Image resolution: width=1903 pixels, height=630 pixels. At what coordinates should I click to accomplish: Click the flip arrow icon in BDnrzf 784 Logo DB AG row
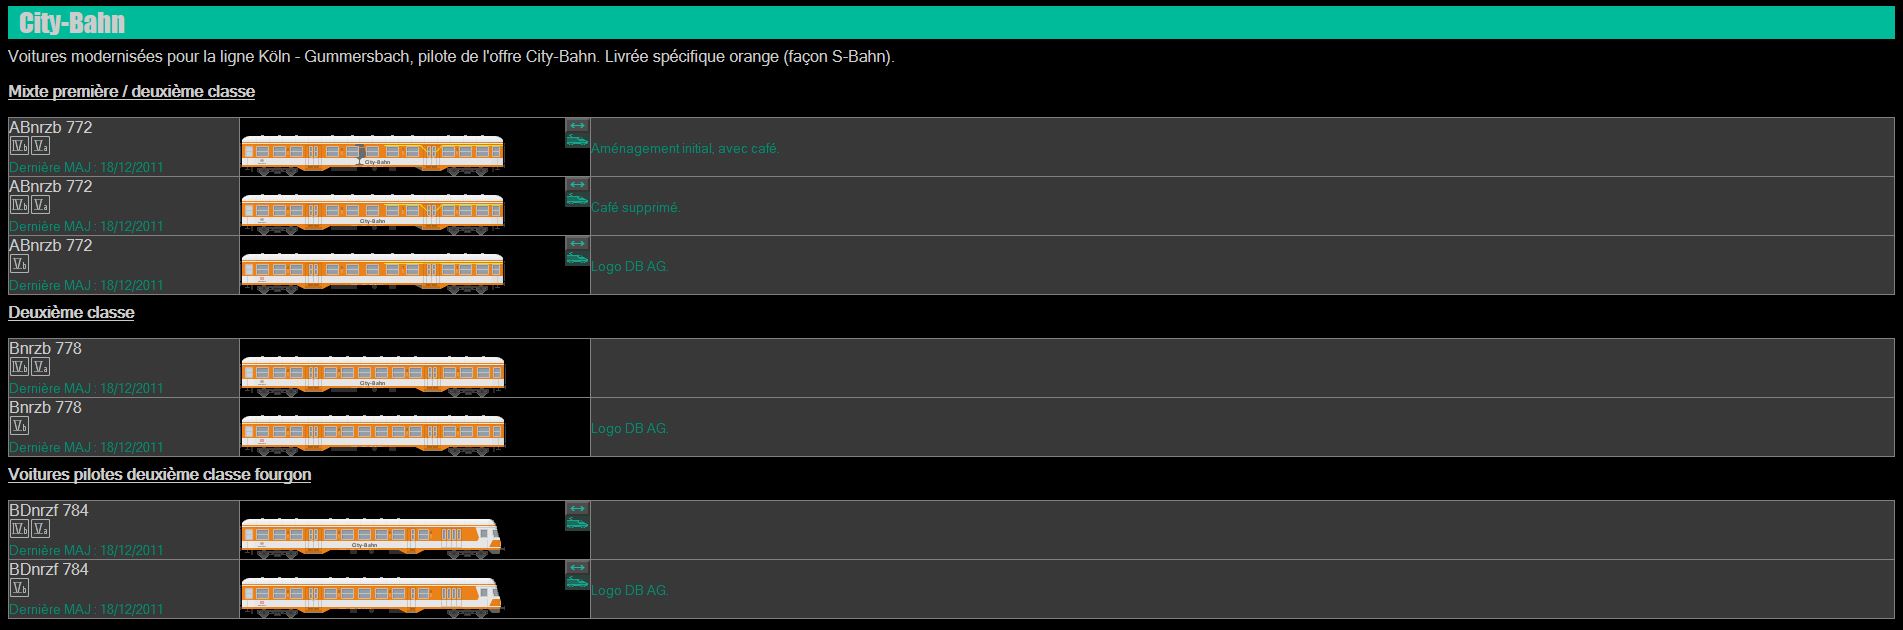point(577,568)
